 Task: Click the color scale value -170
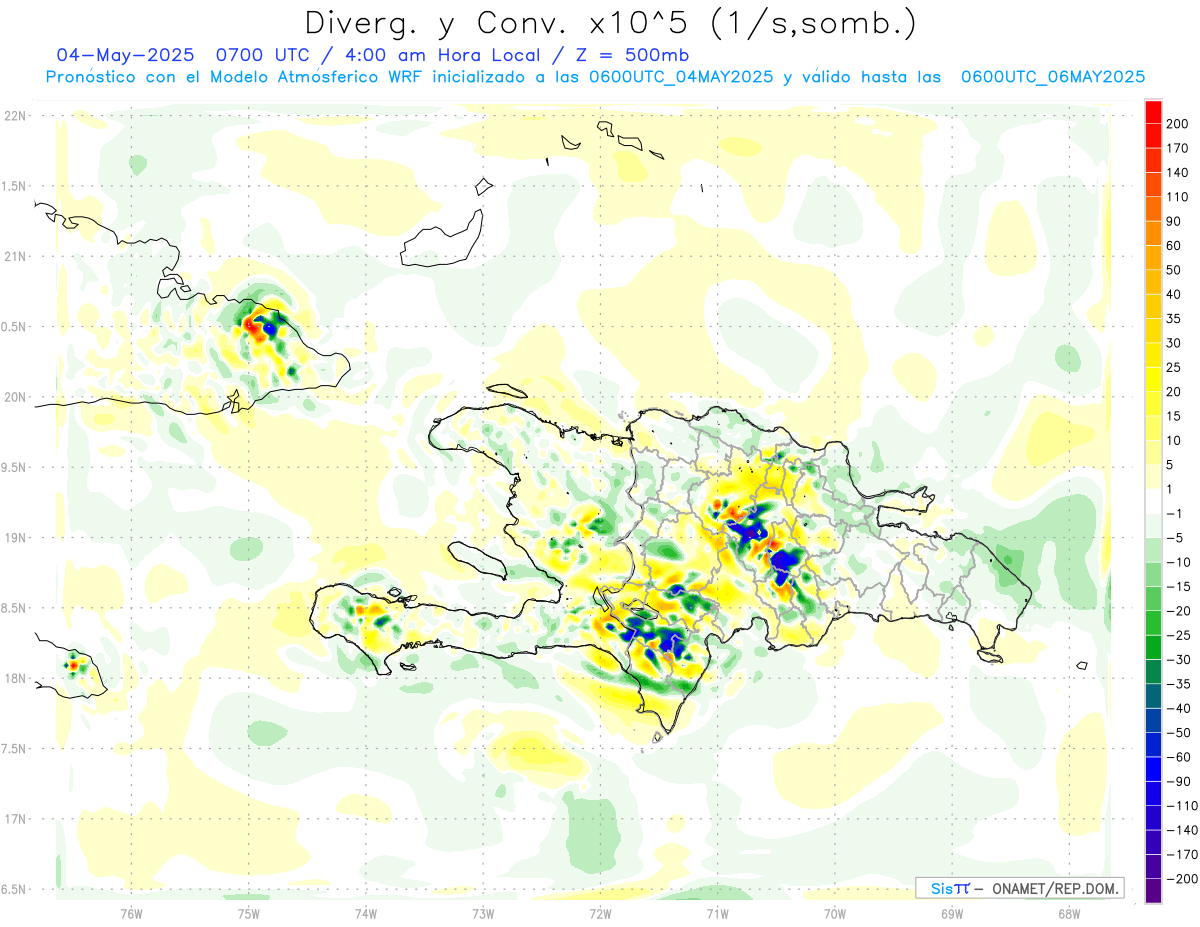point(1182,854)
